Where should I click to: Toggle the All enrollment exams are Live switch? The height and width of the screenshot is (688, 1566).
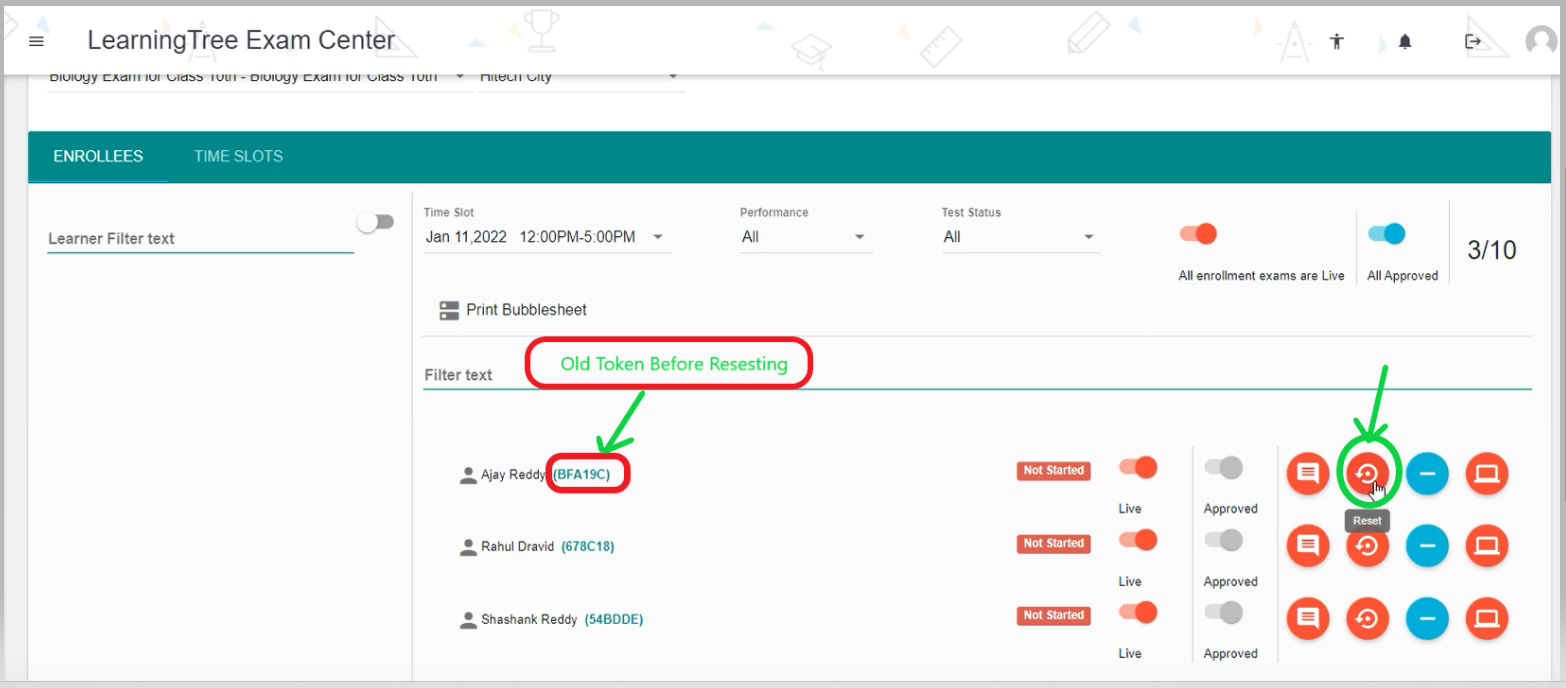coord(1198,234)
